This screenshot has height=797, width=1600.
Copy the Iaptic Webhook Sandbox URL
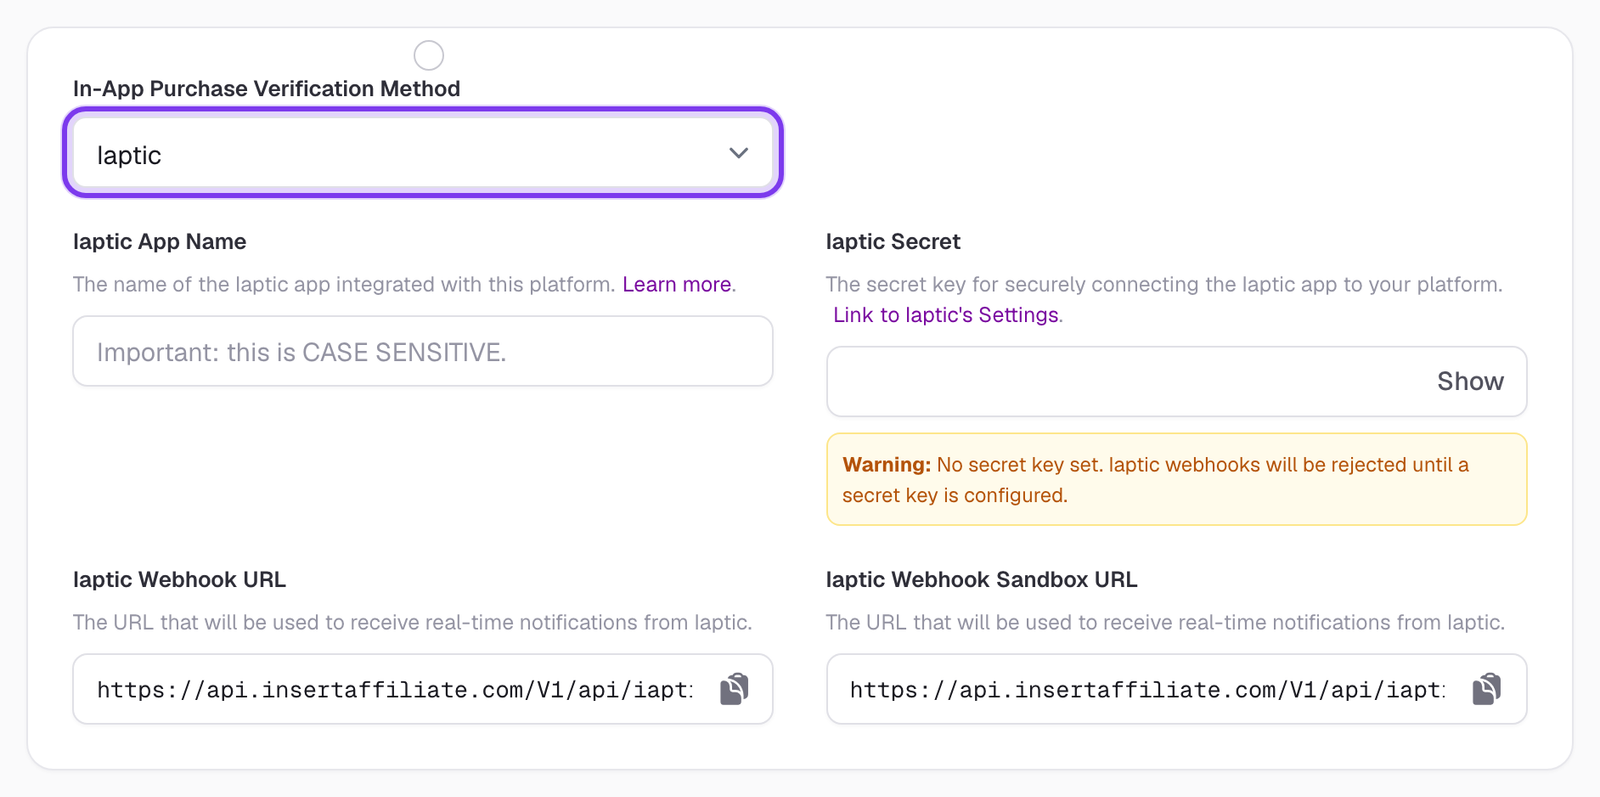point(1487,689)
